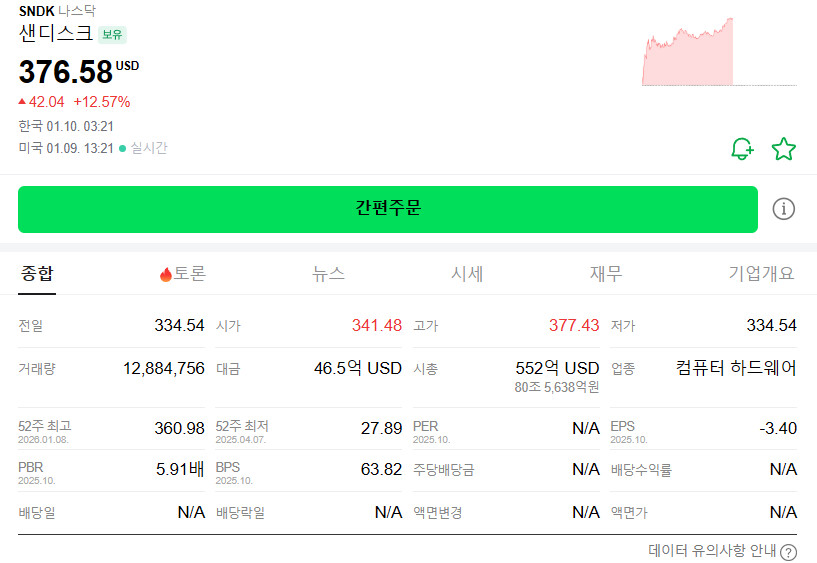
Task: Switch to the 뉴스 tab
Action: point(328,273)
